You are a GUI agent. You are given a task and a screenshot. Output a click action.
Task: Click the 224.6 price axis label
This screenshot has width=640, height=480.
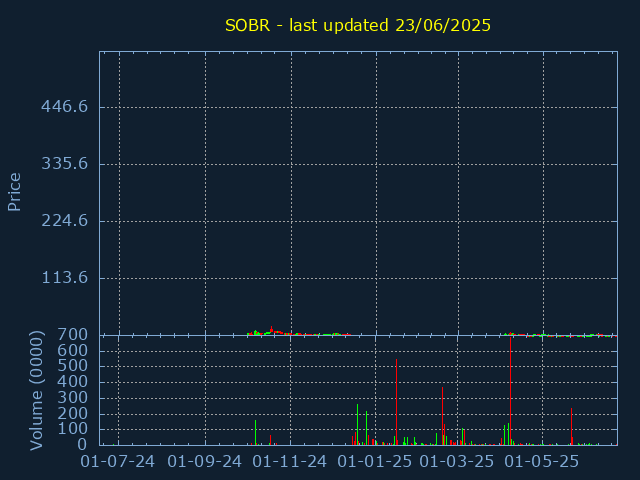[x=64, y=221]
